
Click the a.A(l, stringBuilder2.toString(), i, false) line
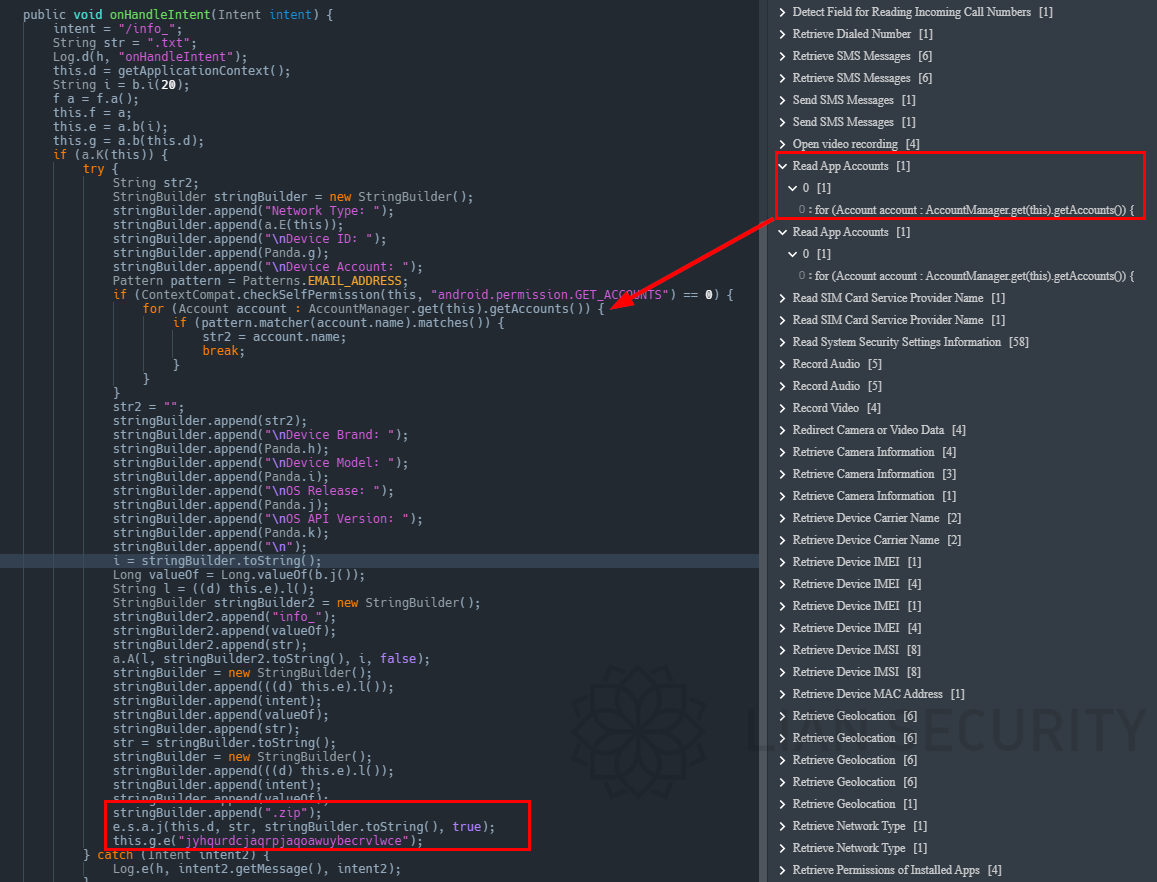coord(271,659)
